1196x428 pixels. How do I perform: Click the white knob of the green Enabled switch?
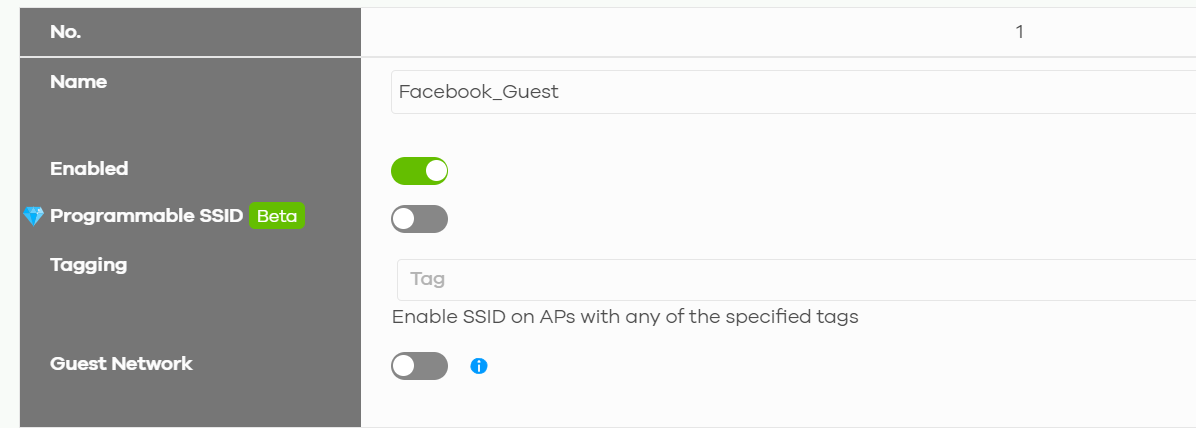click(436, 171)
